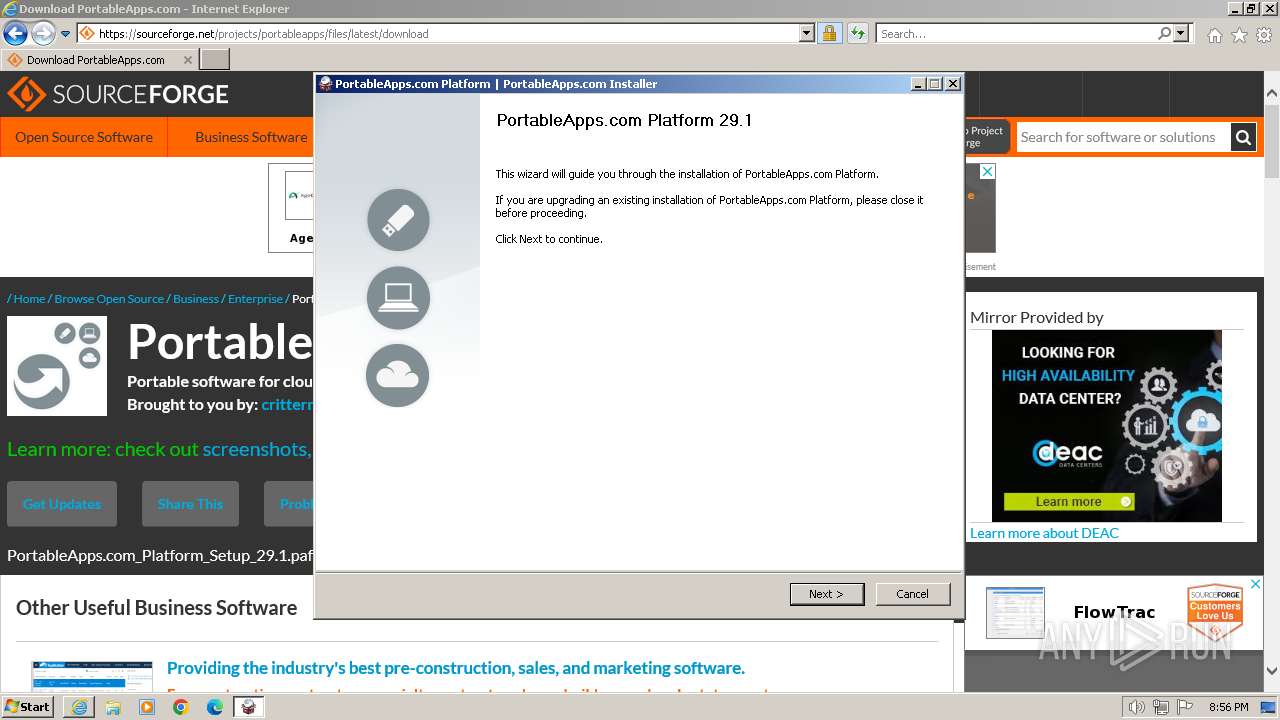Go forward in Internet Explorer
The height and width of the screenshot is (720, 1280).
43,33
